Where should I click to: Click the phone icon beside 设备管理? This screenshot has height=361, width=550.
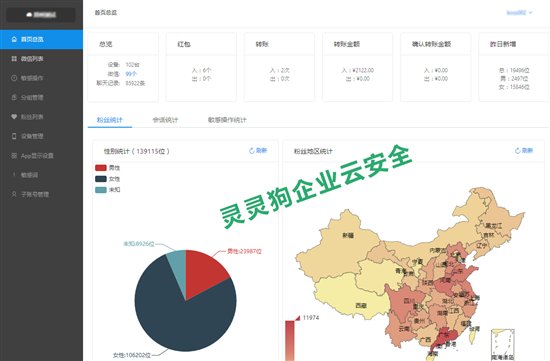coord(14,136)
